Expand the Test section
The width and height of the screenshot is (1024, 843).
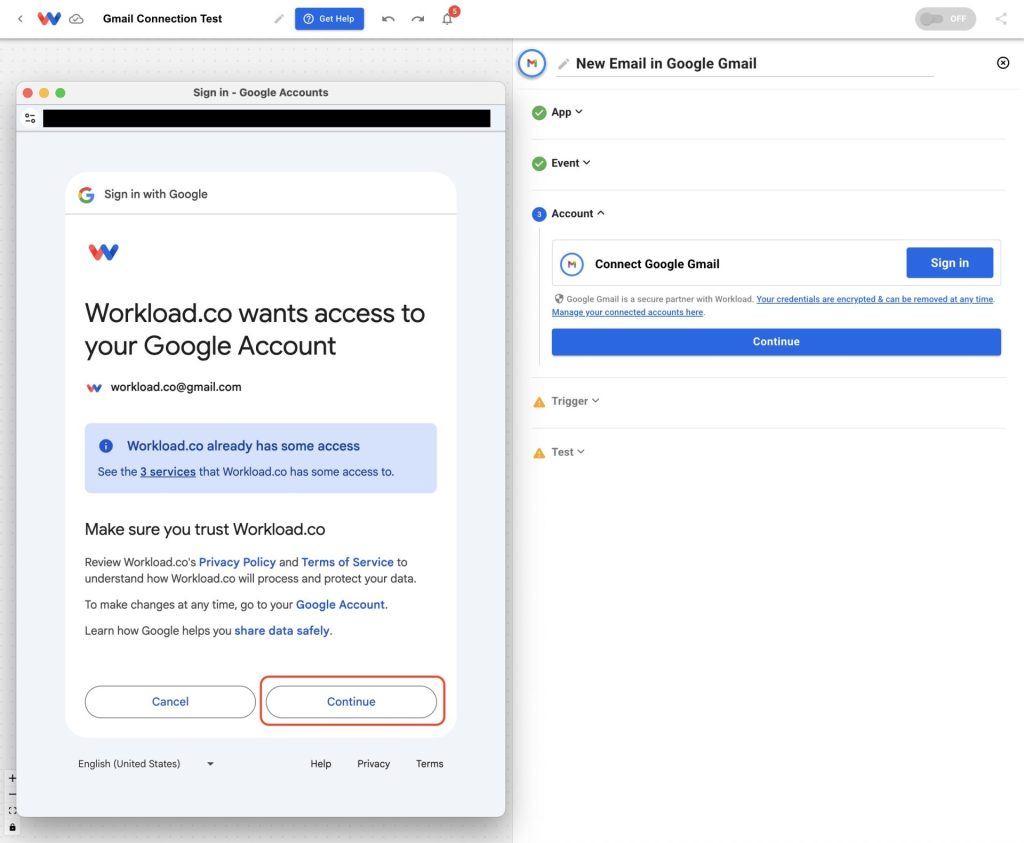tap(568, 452)
